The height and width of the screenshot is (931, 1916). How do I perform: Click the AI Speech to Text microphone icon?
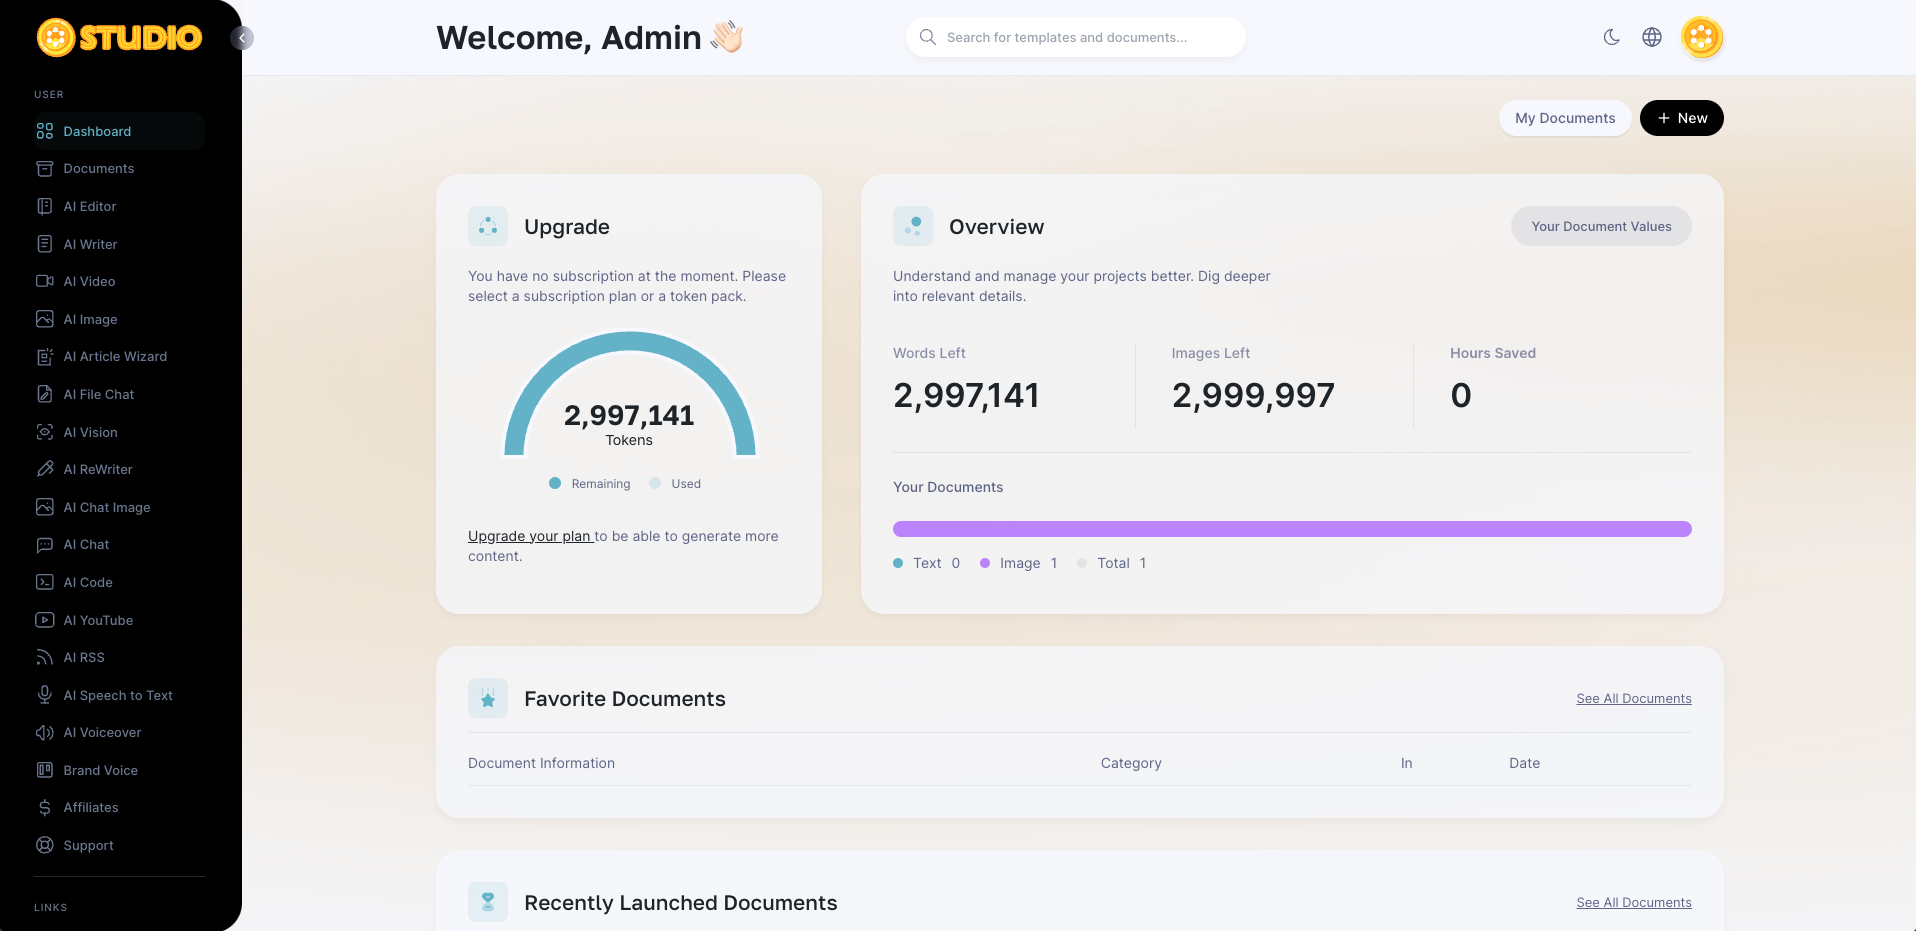tap(45, 695)
